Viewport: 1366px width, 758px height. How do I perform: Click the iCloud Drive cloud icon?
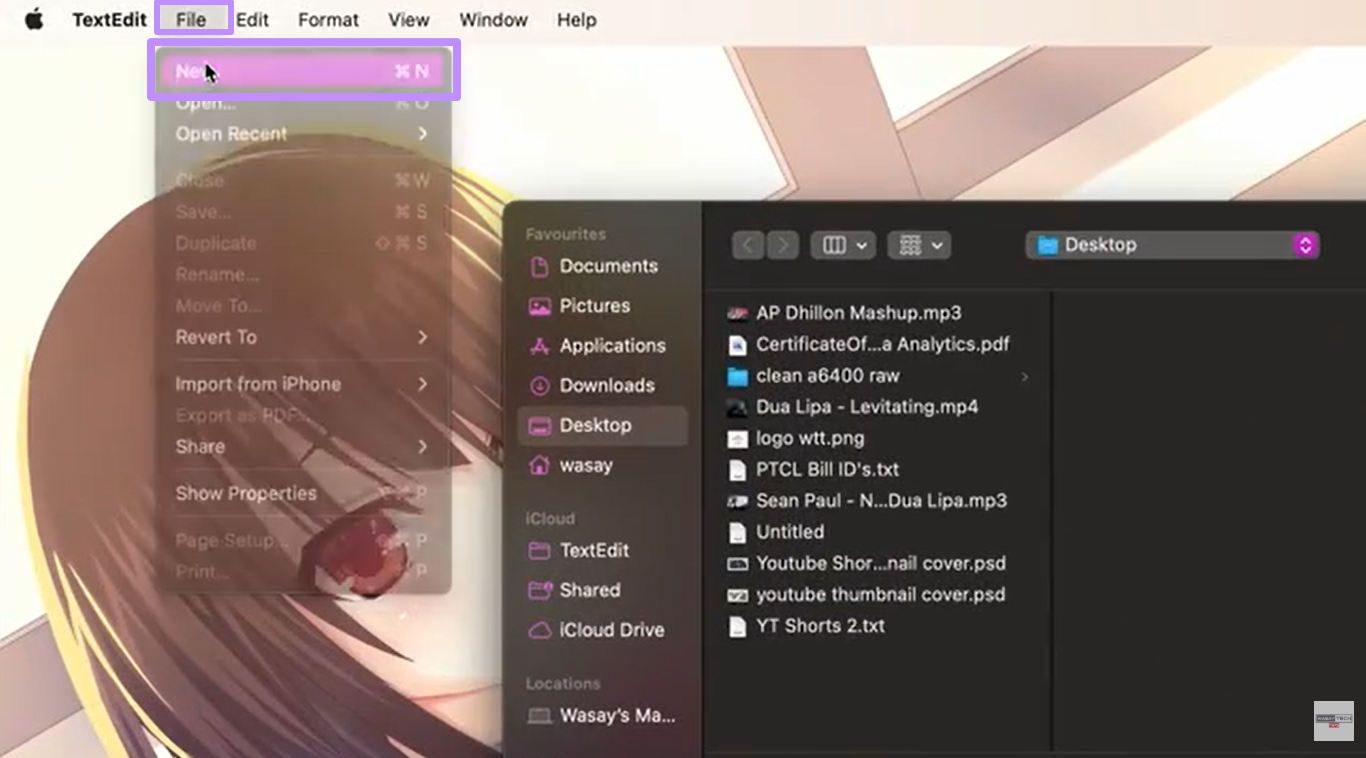(540, 630)
